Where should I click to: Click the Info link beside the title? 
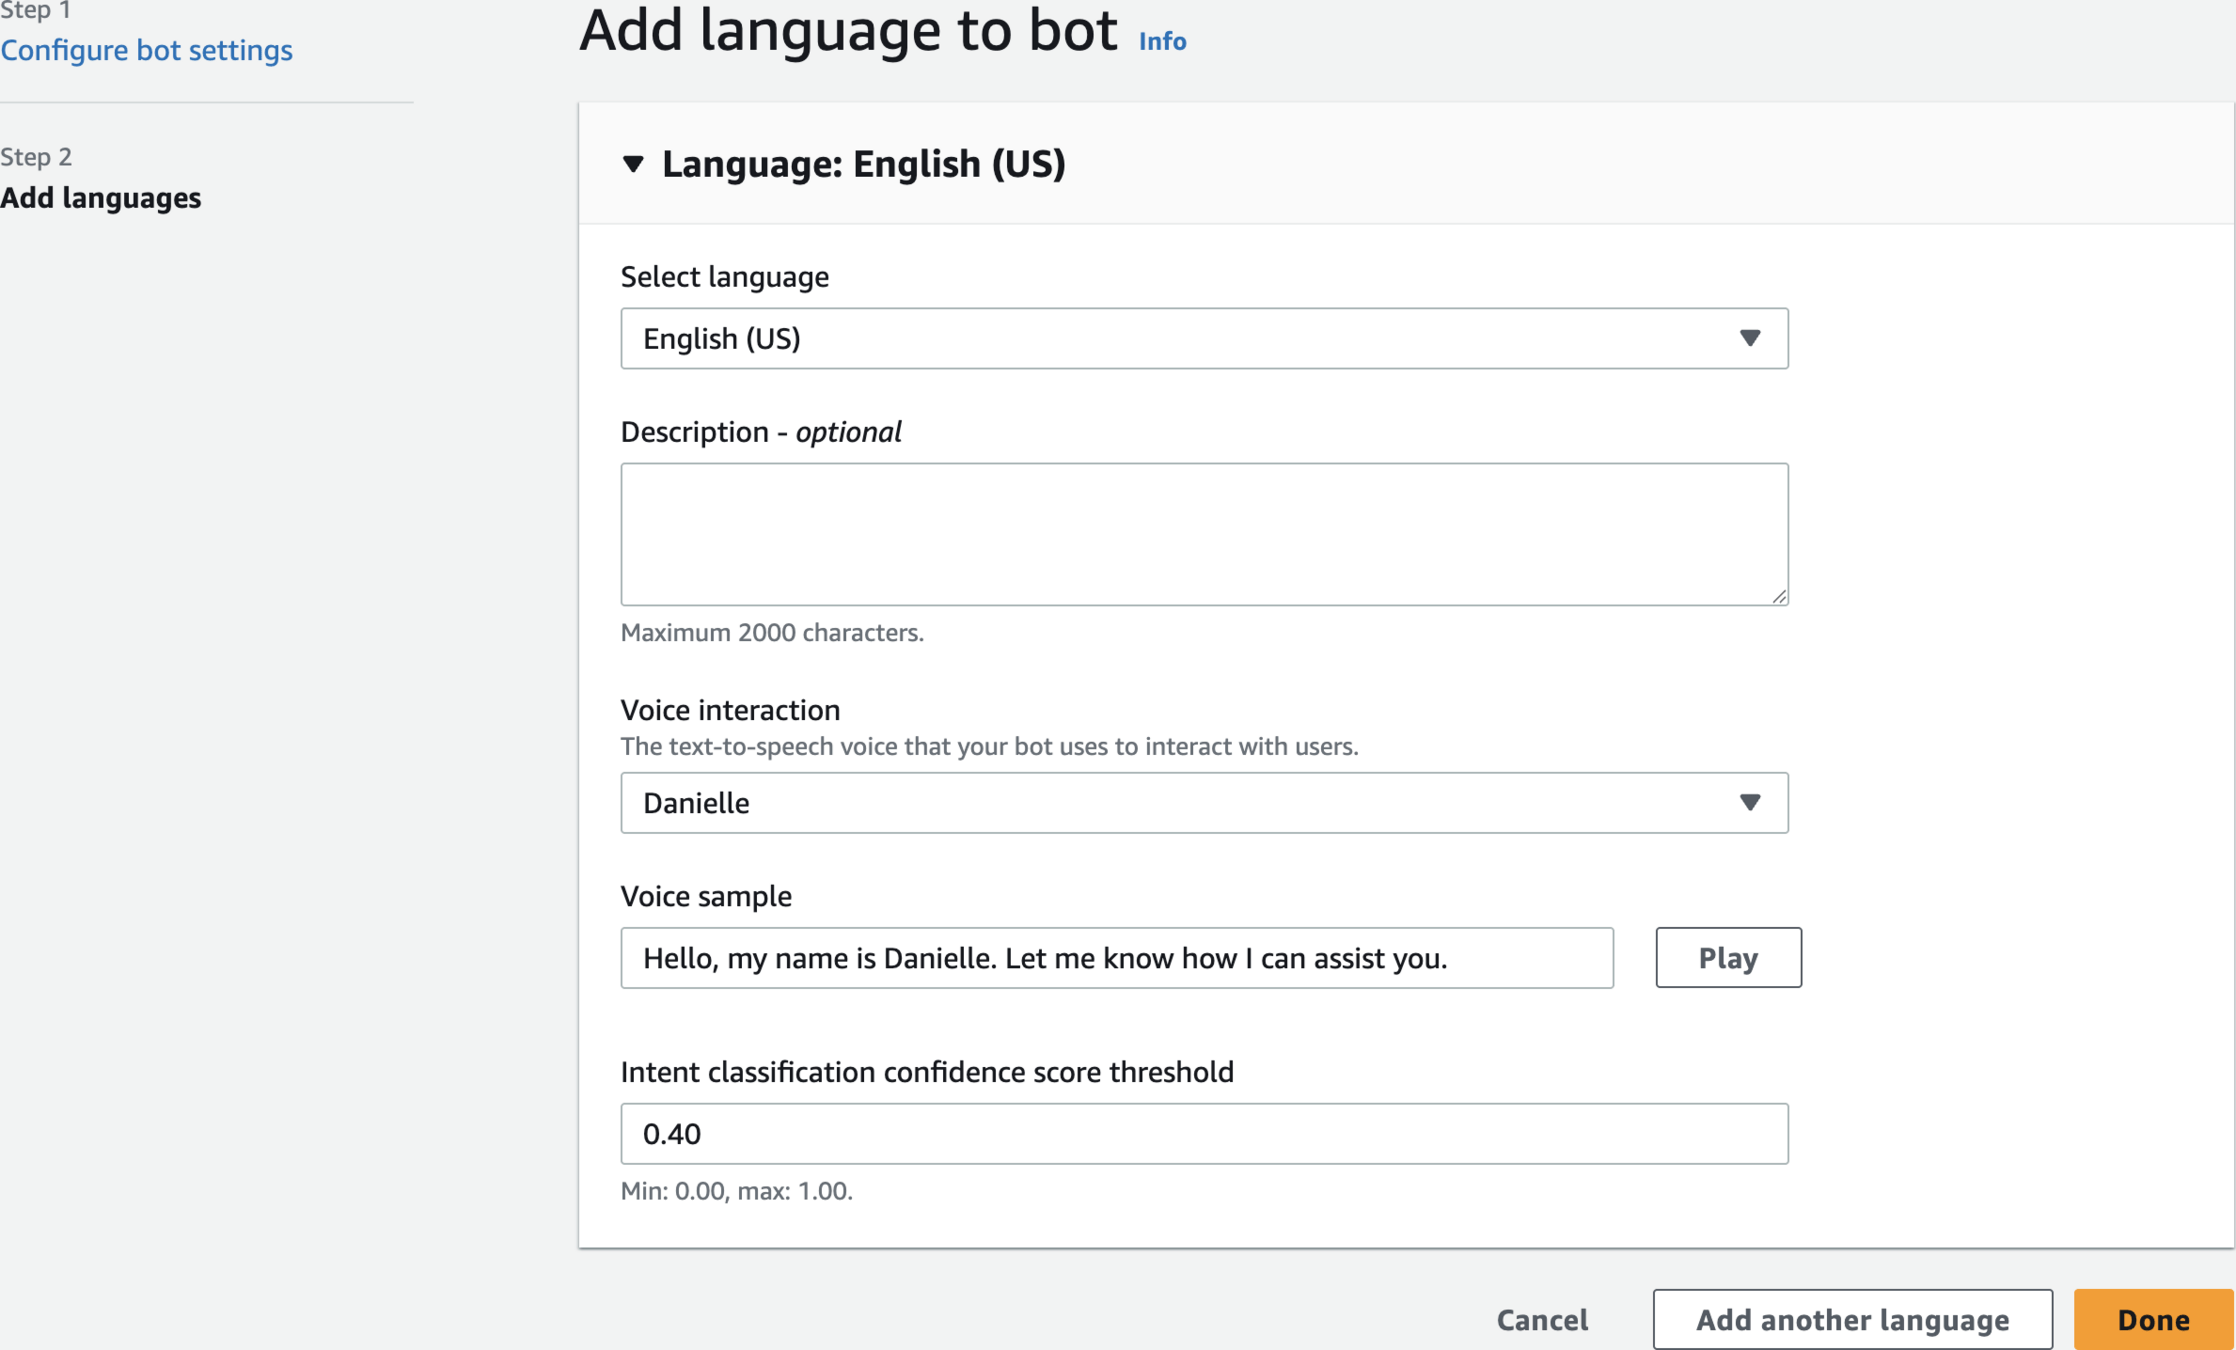coord(1162,41)
